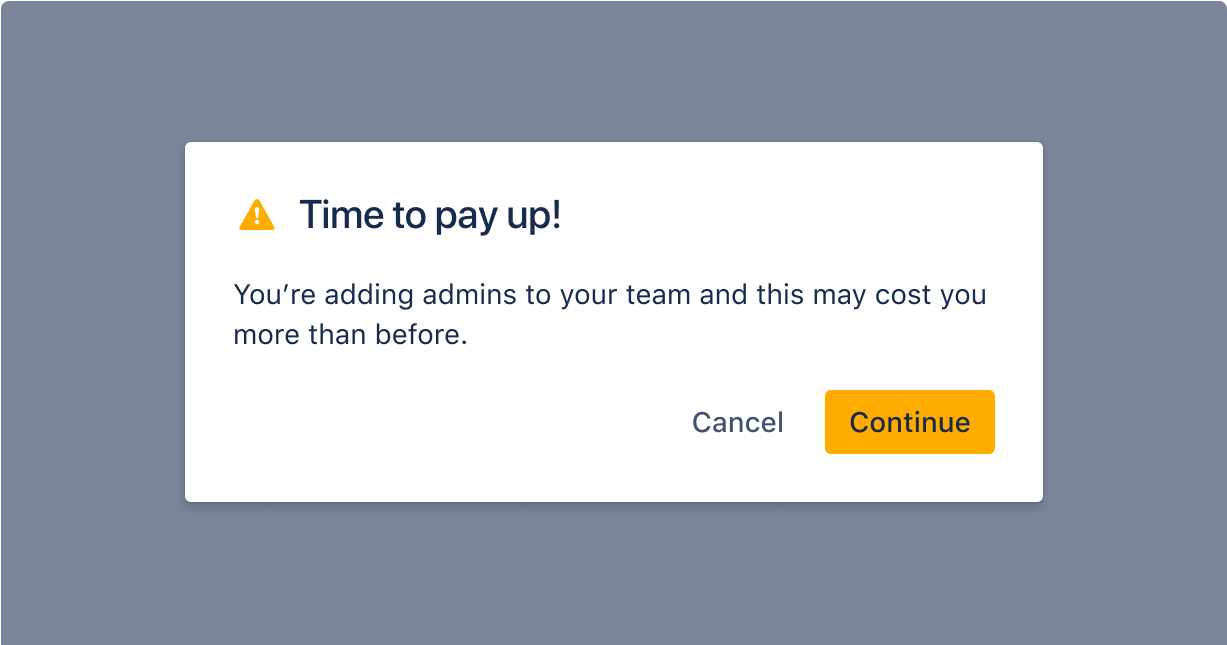
Task: Click the Continue button
Action: click(910, 422)
